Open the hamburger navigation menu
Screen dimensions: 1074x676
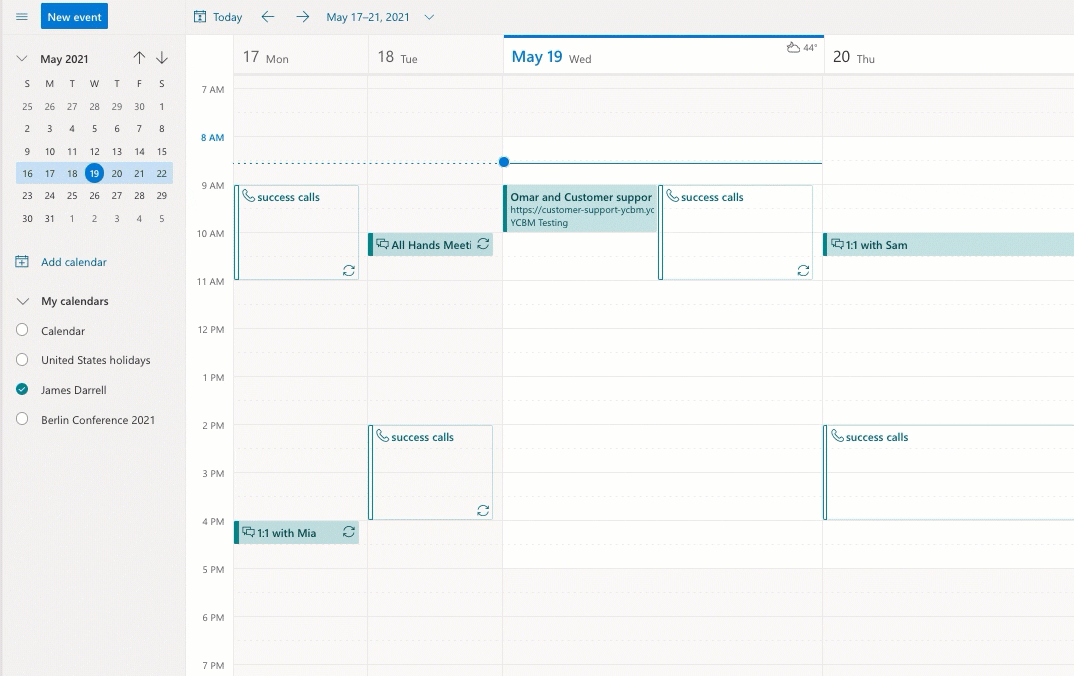point(21,17)
